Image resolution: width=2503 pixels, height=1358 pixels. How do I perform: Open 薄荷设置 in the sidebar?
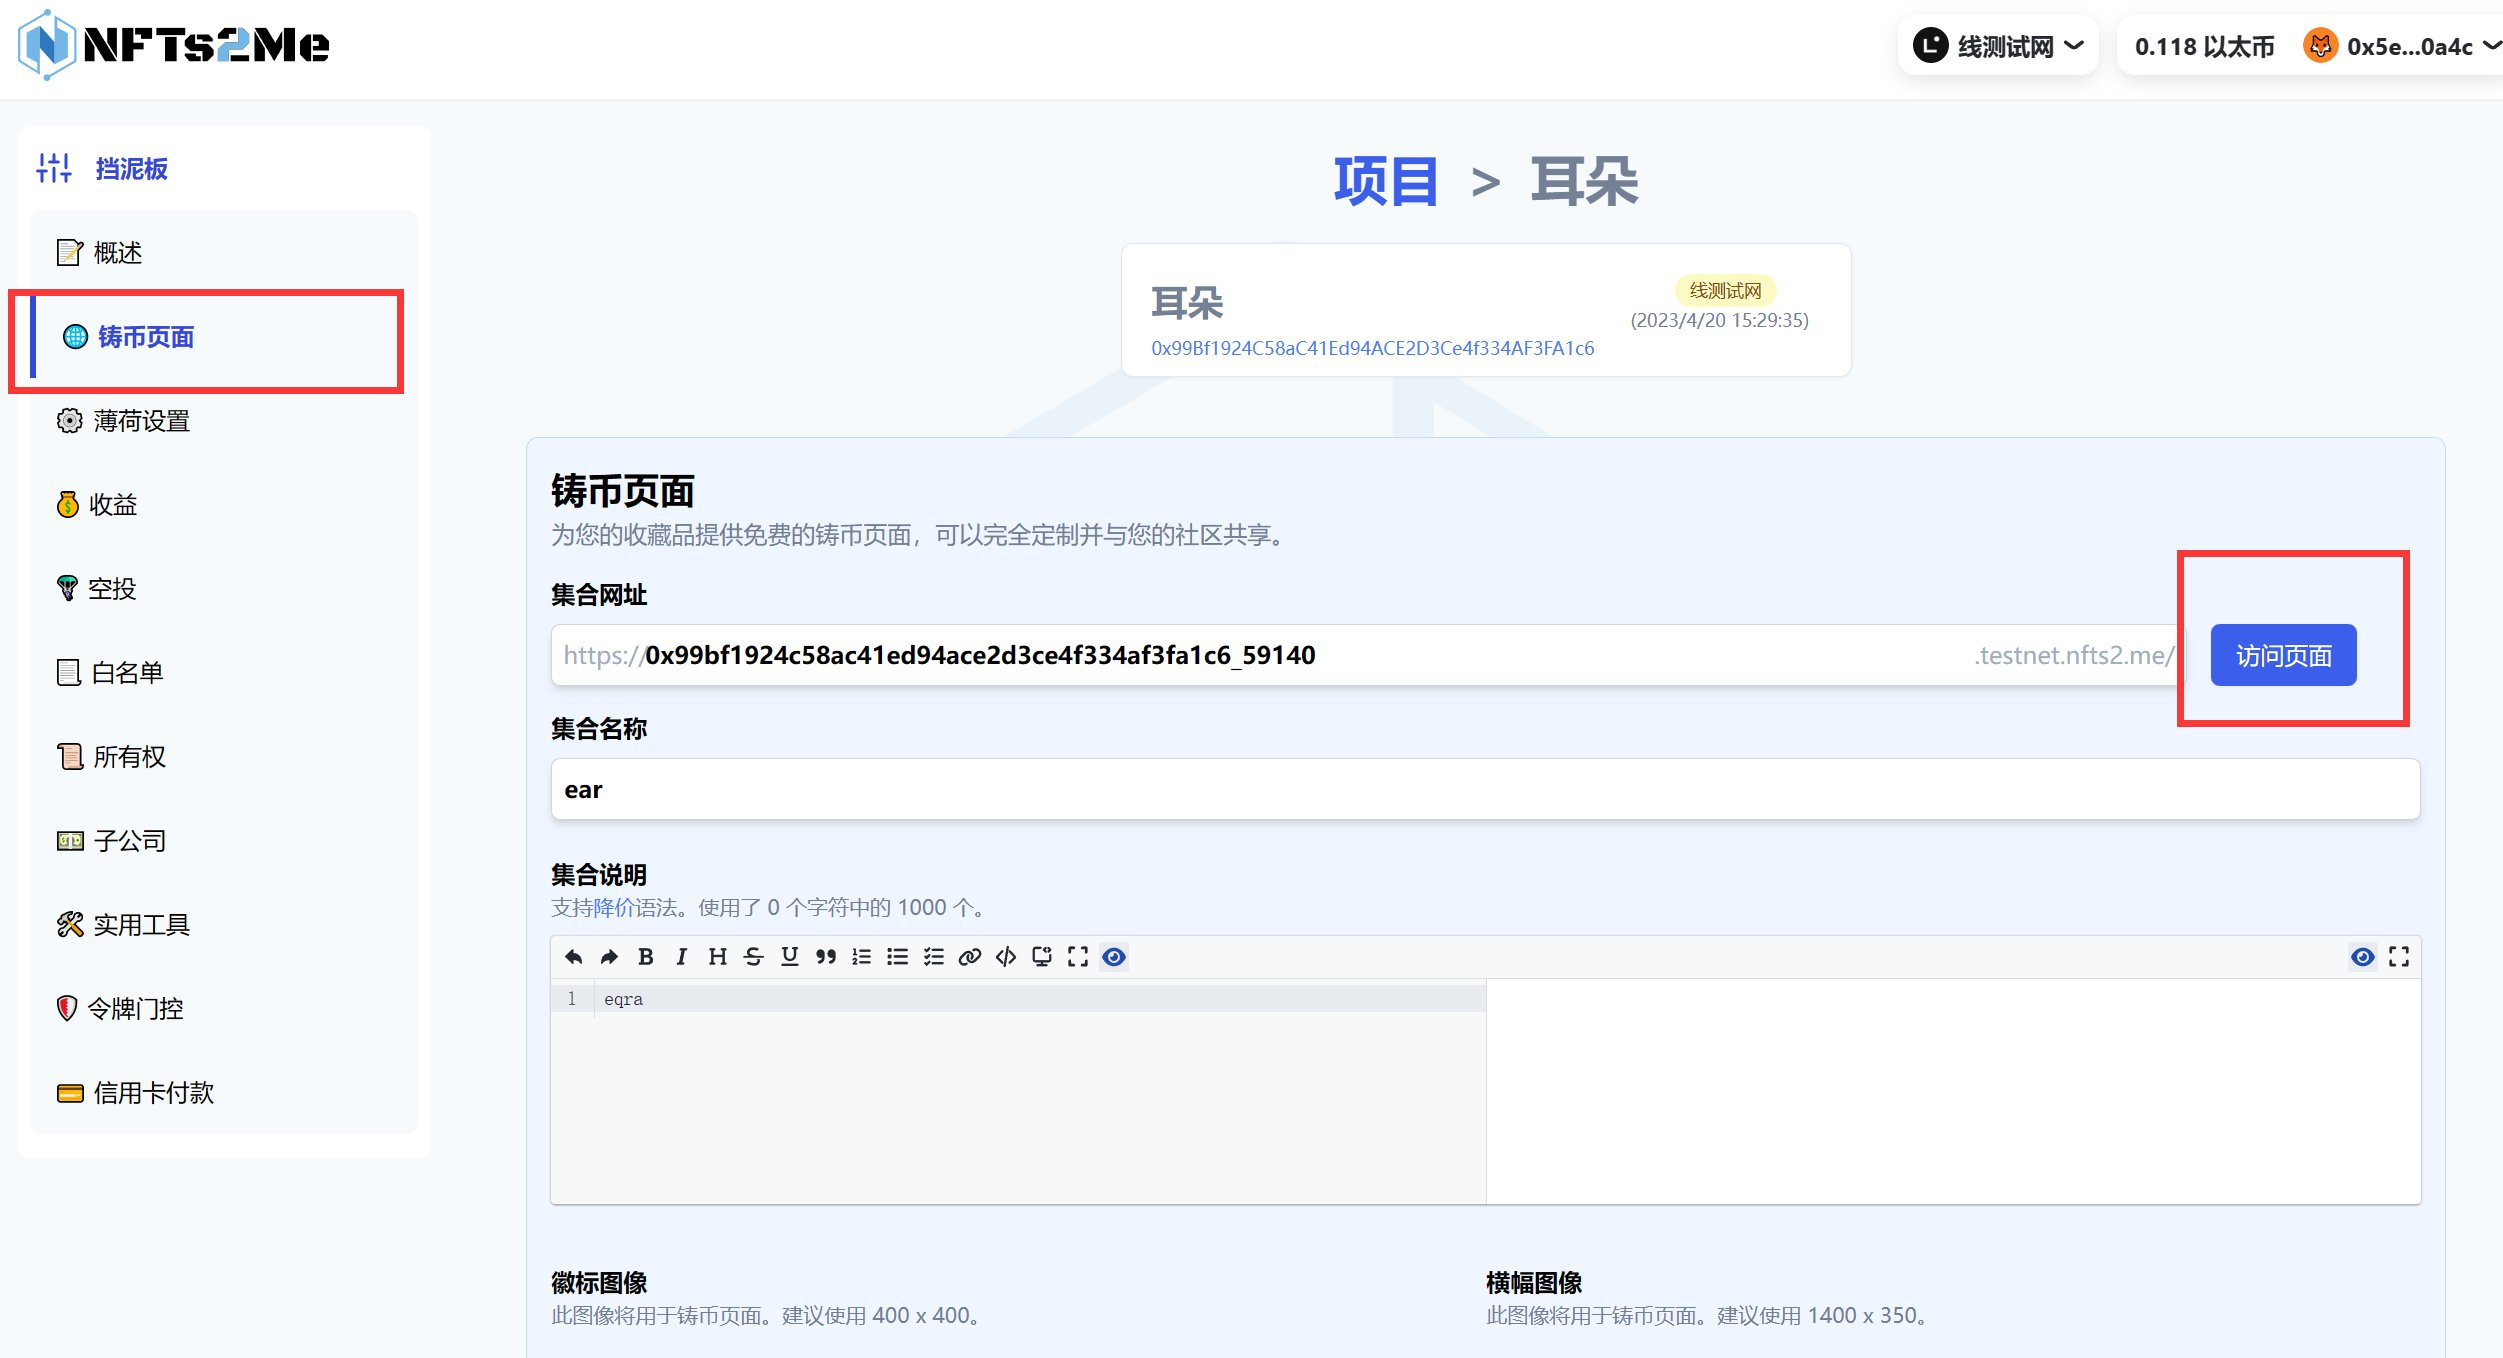click(141, 421)
